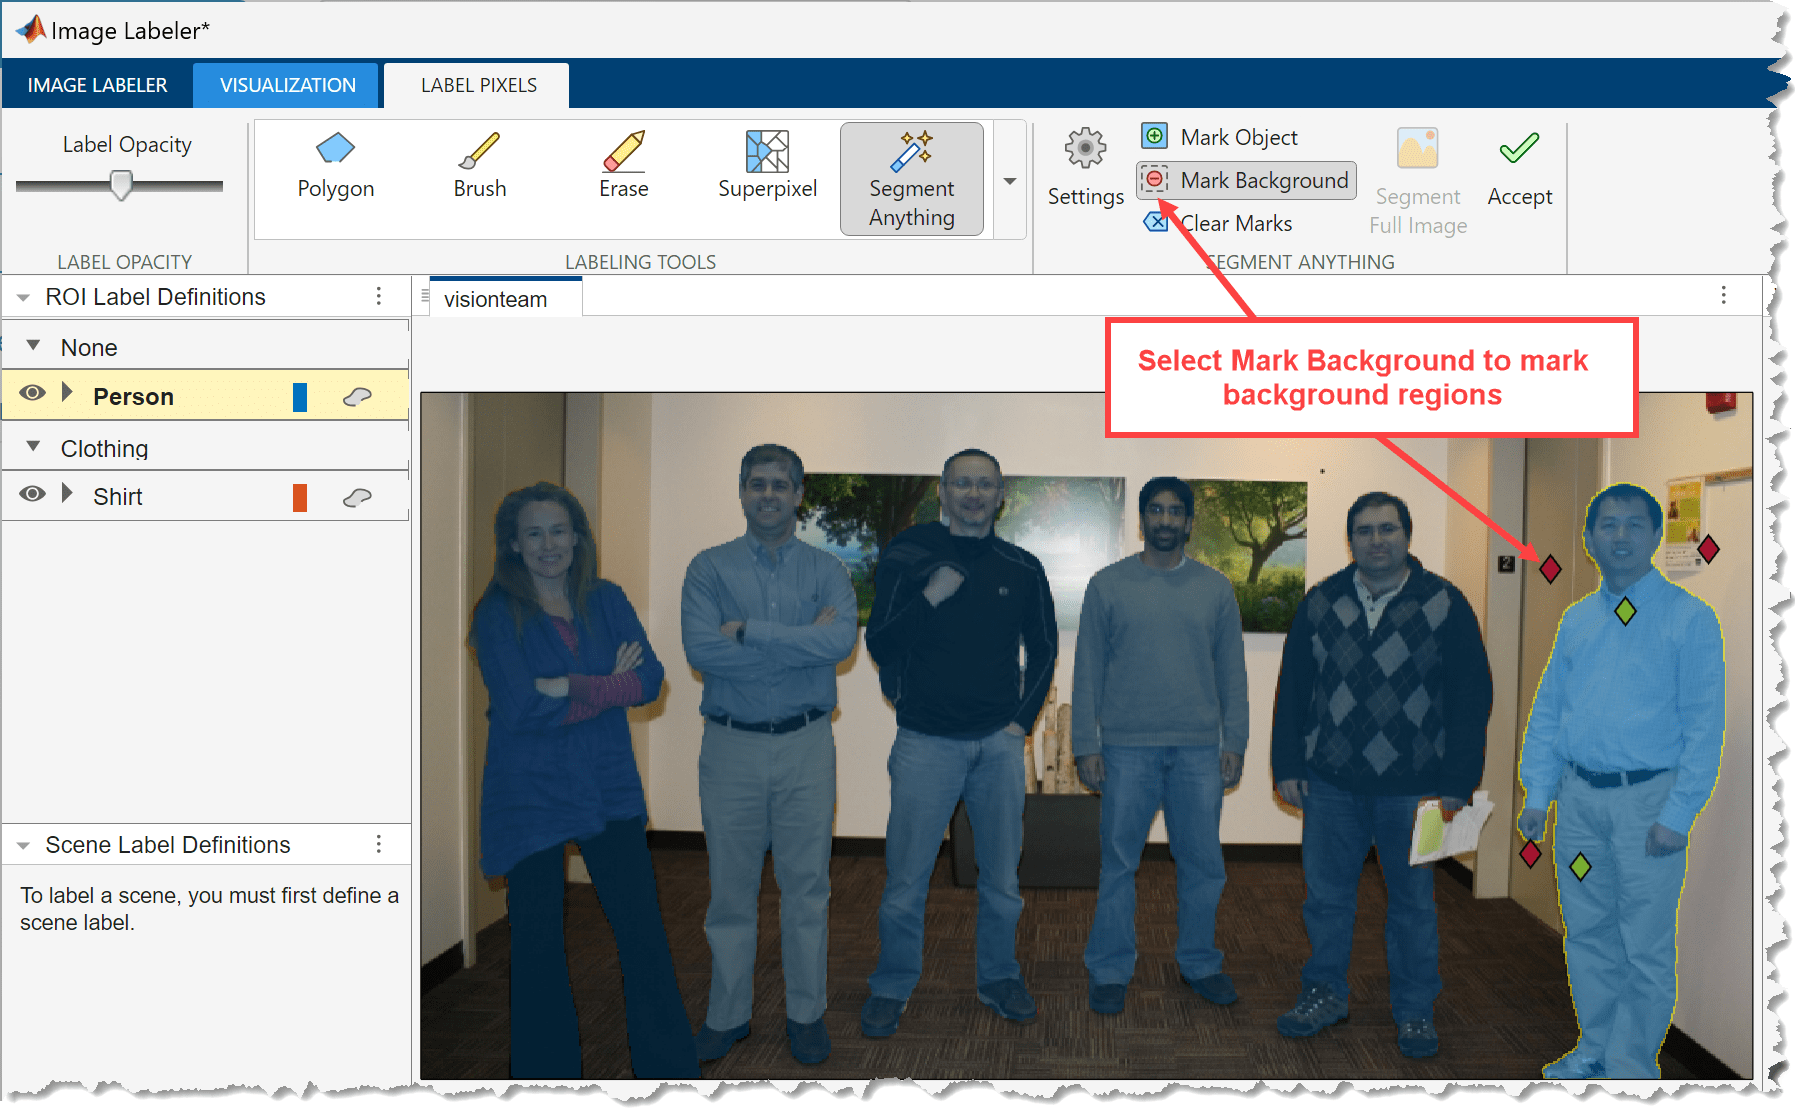Accept the current segmentation
Viewport: 1795px width, 1110px height.
click(x=1519, y=168)
